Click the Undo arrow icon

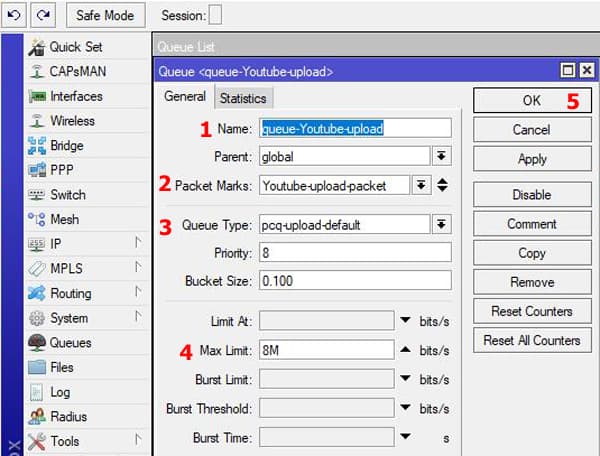[14, 15]
